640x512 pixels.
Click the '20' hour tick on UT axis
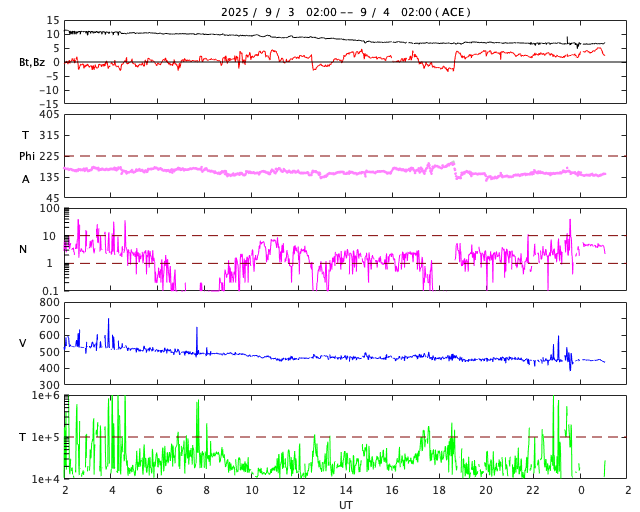point(486,490)
